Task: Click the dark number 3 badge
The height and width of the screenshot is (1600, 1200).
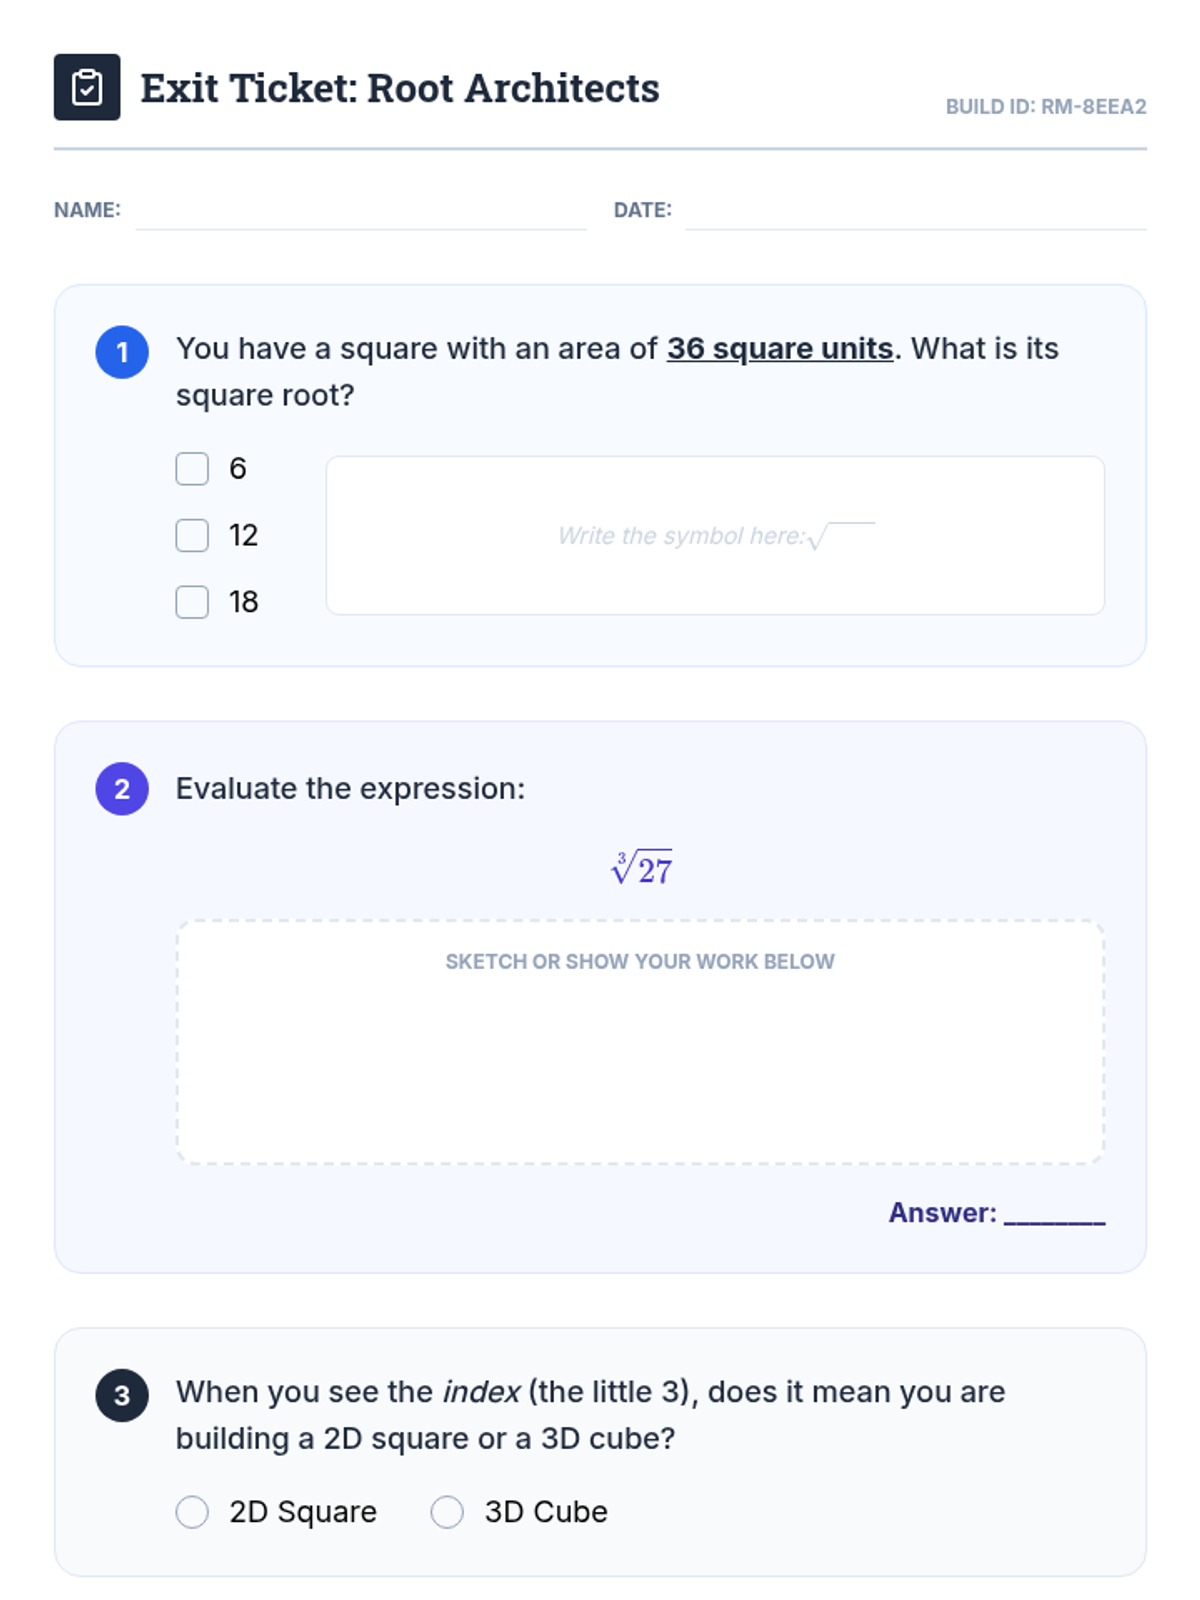Action: pyautogui.click(x=122, y=1395)
